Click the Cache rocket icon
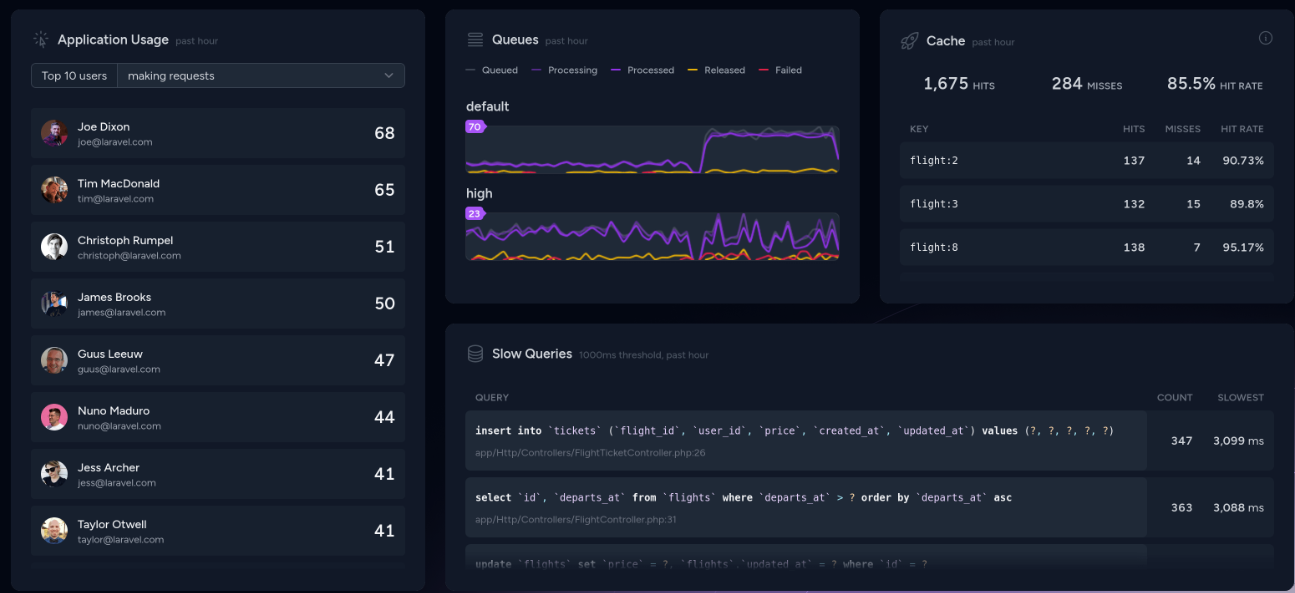 tap(909, 41)
